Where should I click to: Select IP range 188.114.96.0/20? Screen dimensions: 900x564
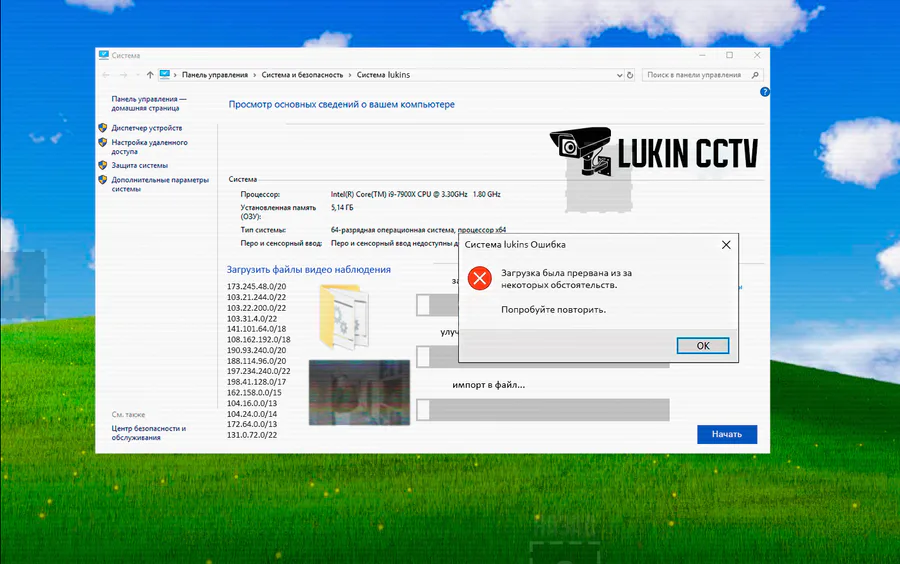click(256, 361)
